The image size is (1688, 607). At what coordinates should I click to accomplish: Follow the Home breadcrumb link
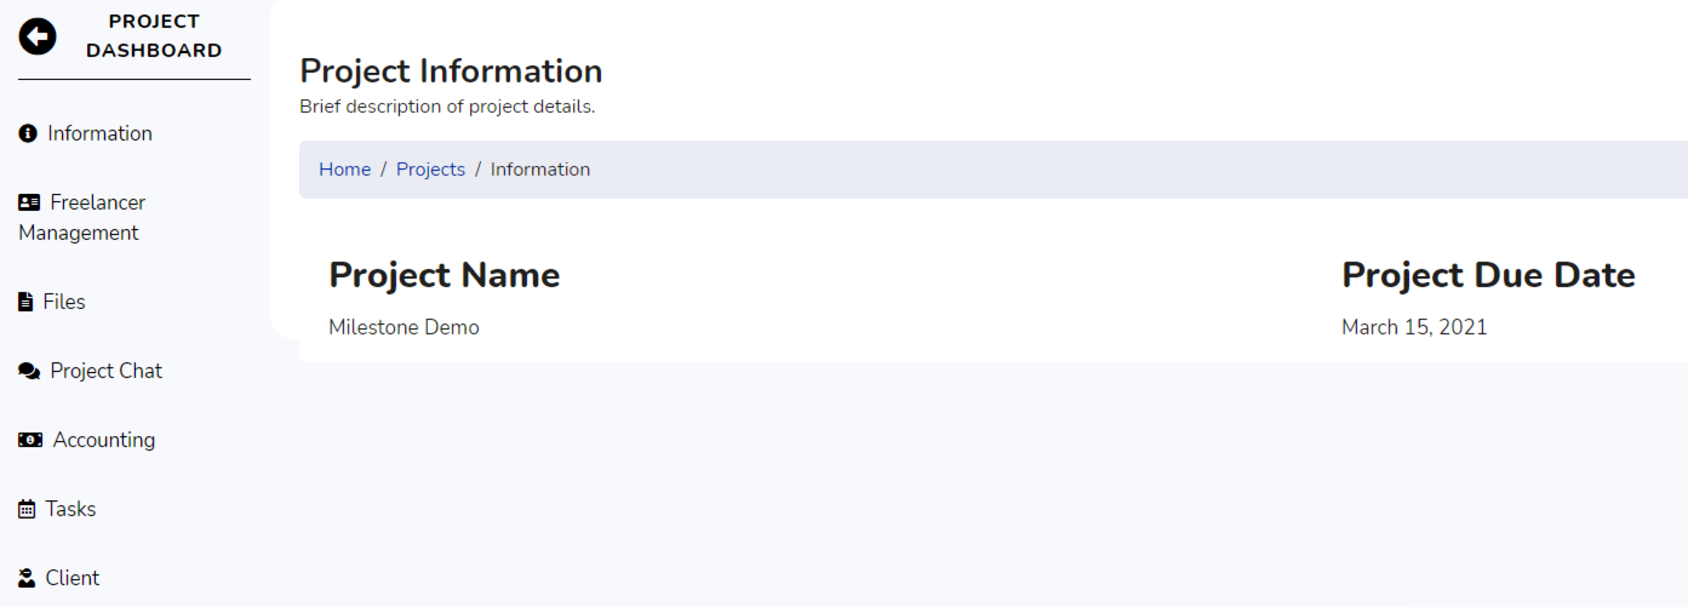[345, 170]
